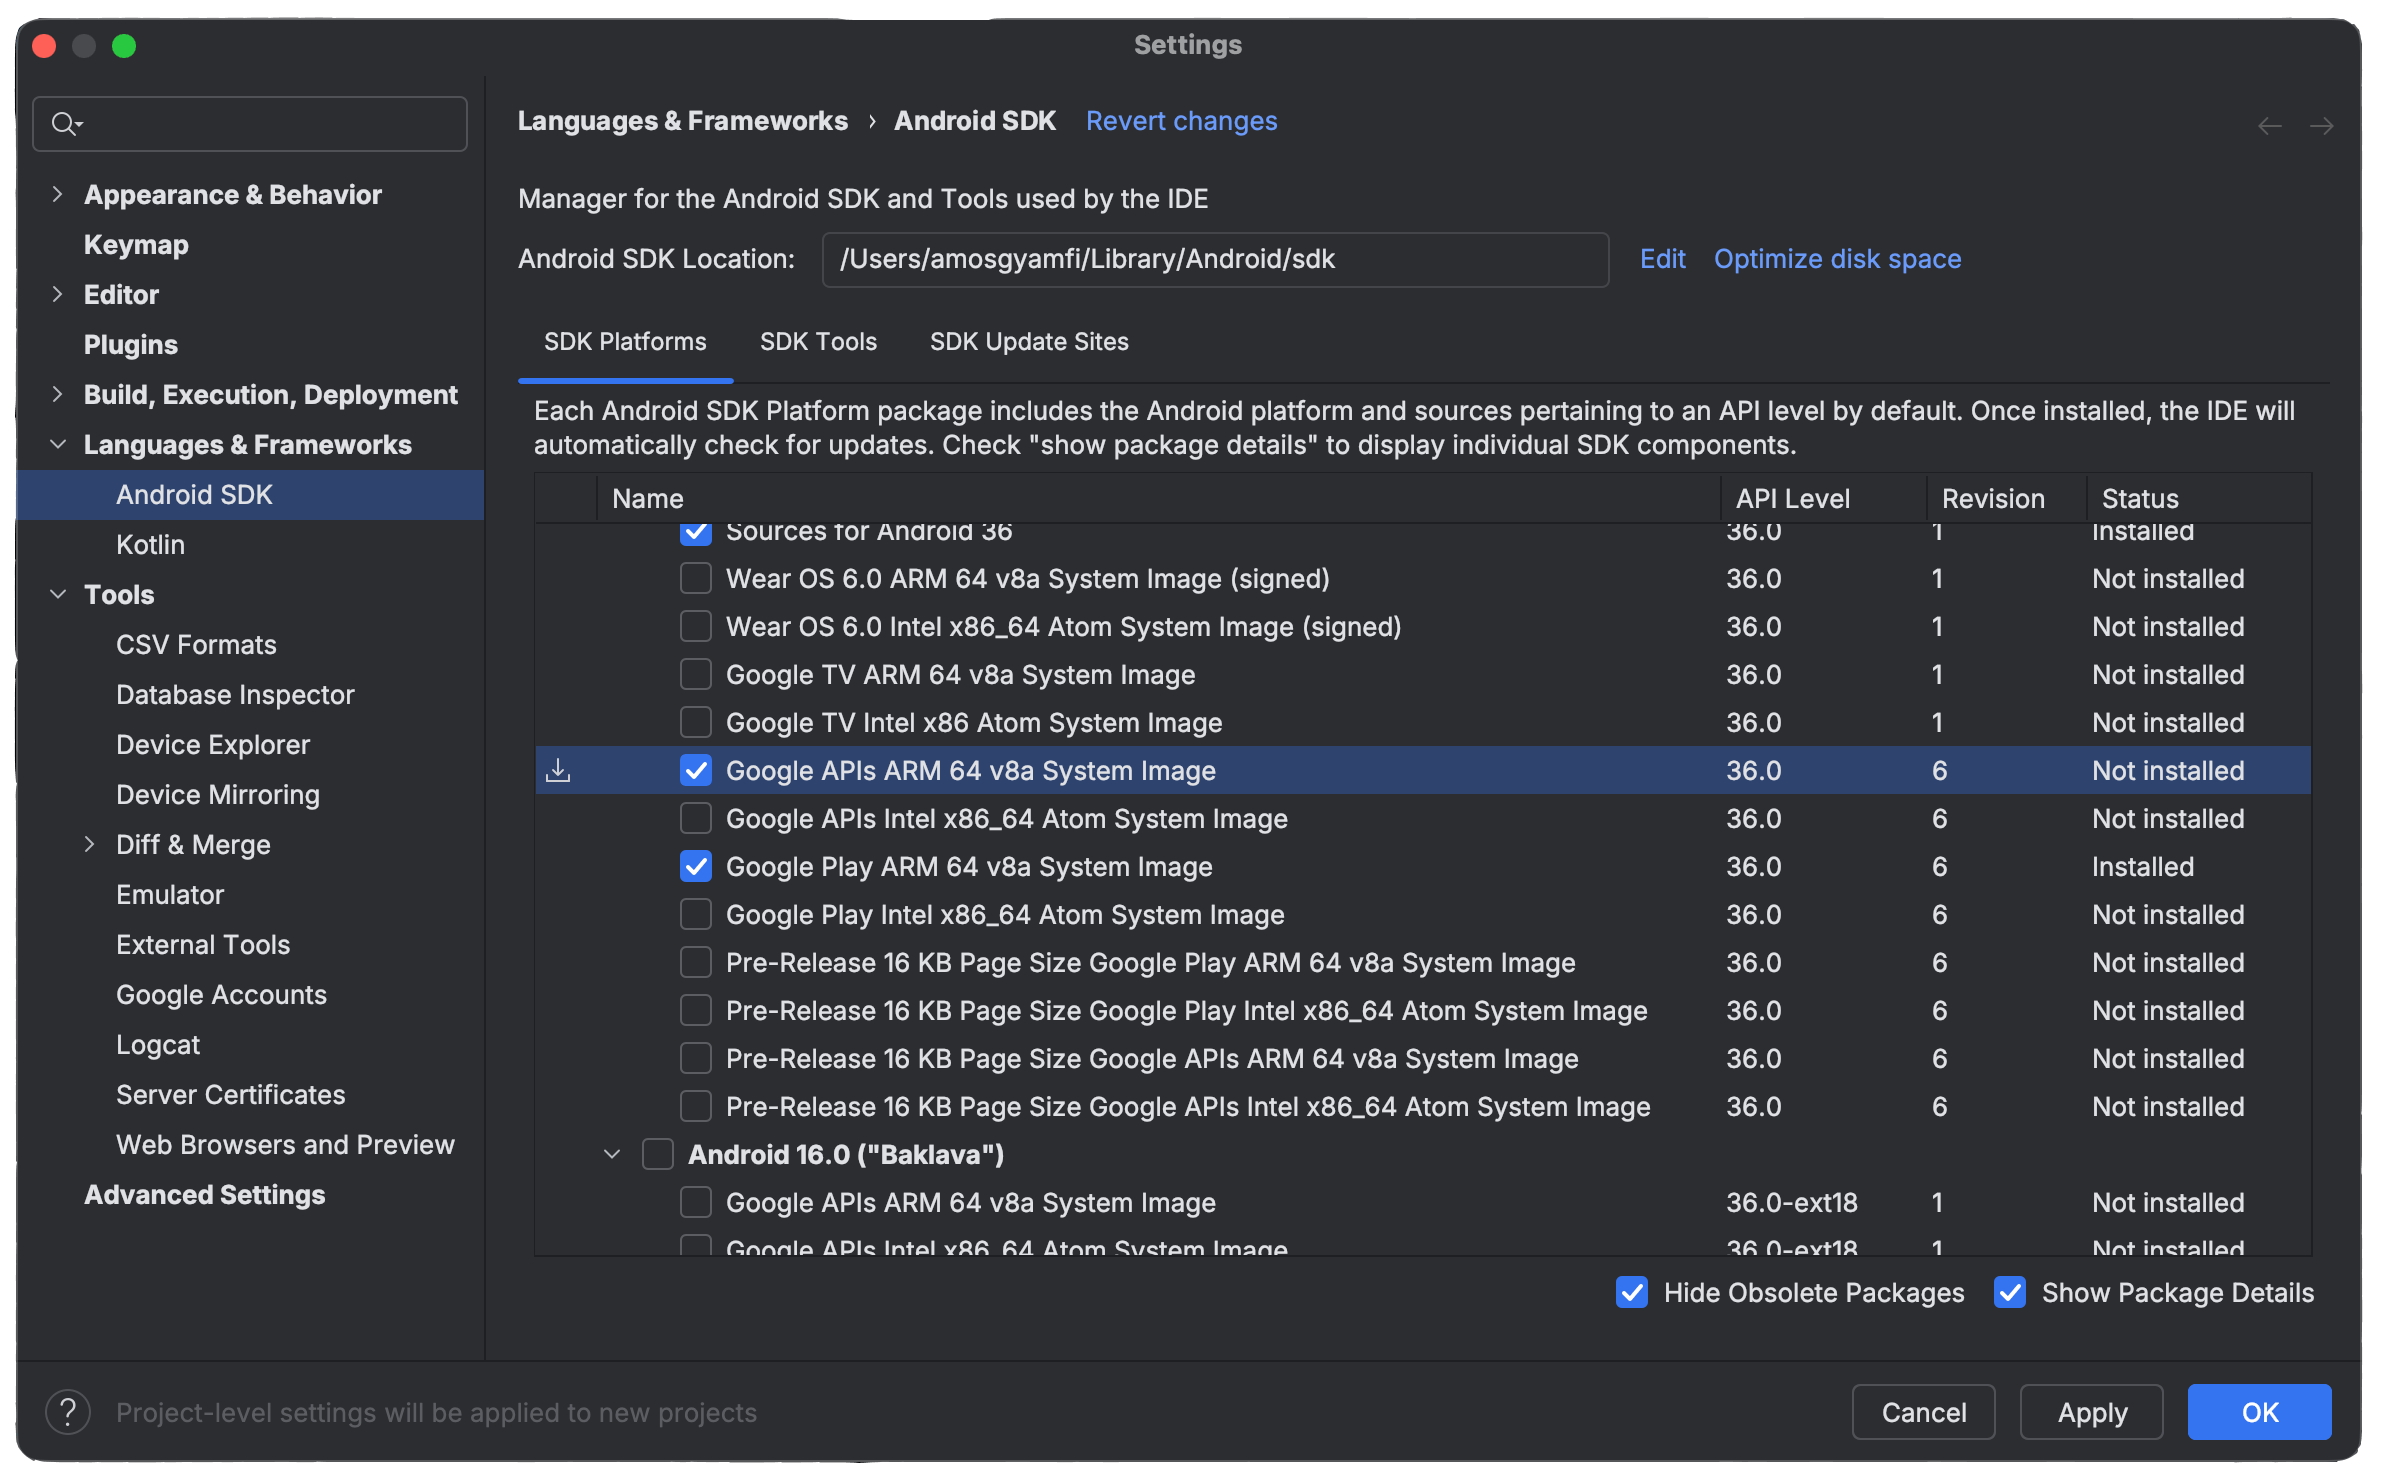Select Android SDK in the sidebar
Viewport: 2382px width, 1480px height.
click(250, 494)
